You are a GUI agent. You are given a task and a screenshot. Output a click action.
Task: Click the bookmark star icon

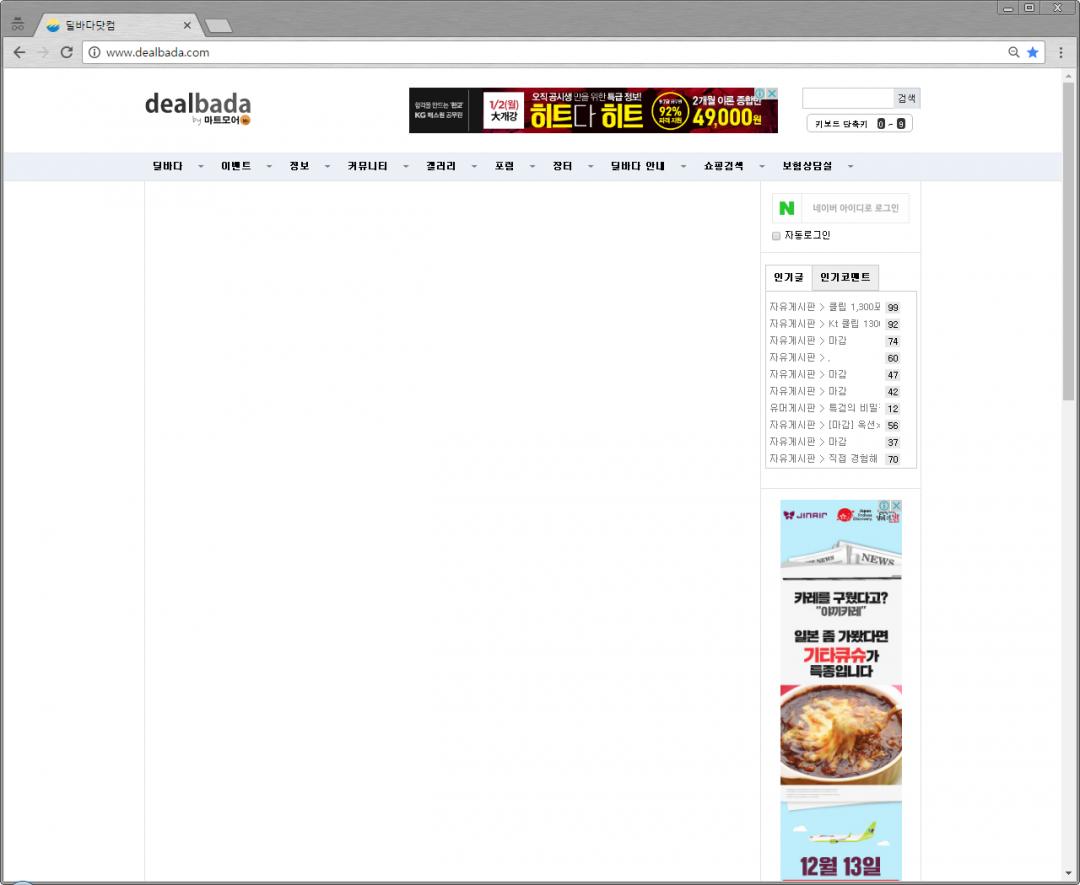pyautogui.click(x=1033, y=52)
